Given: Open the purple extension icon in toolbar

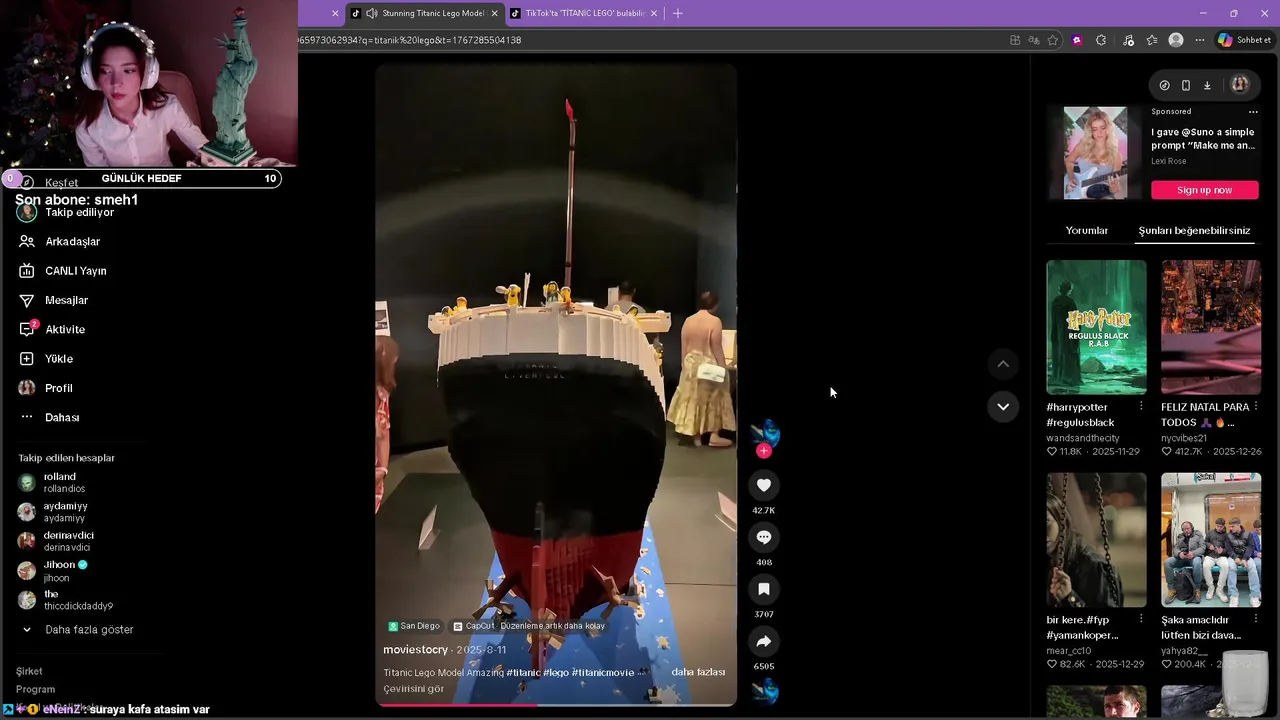Looking at the screenshot, I should point(1077,40).
